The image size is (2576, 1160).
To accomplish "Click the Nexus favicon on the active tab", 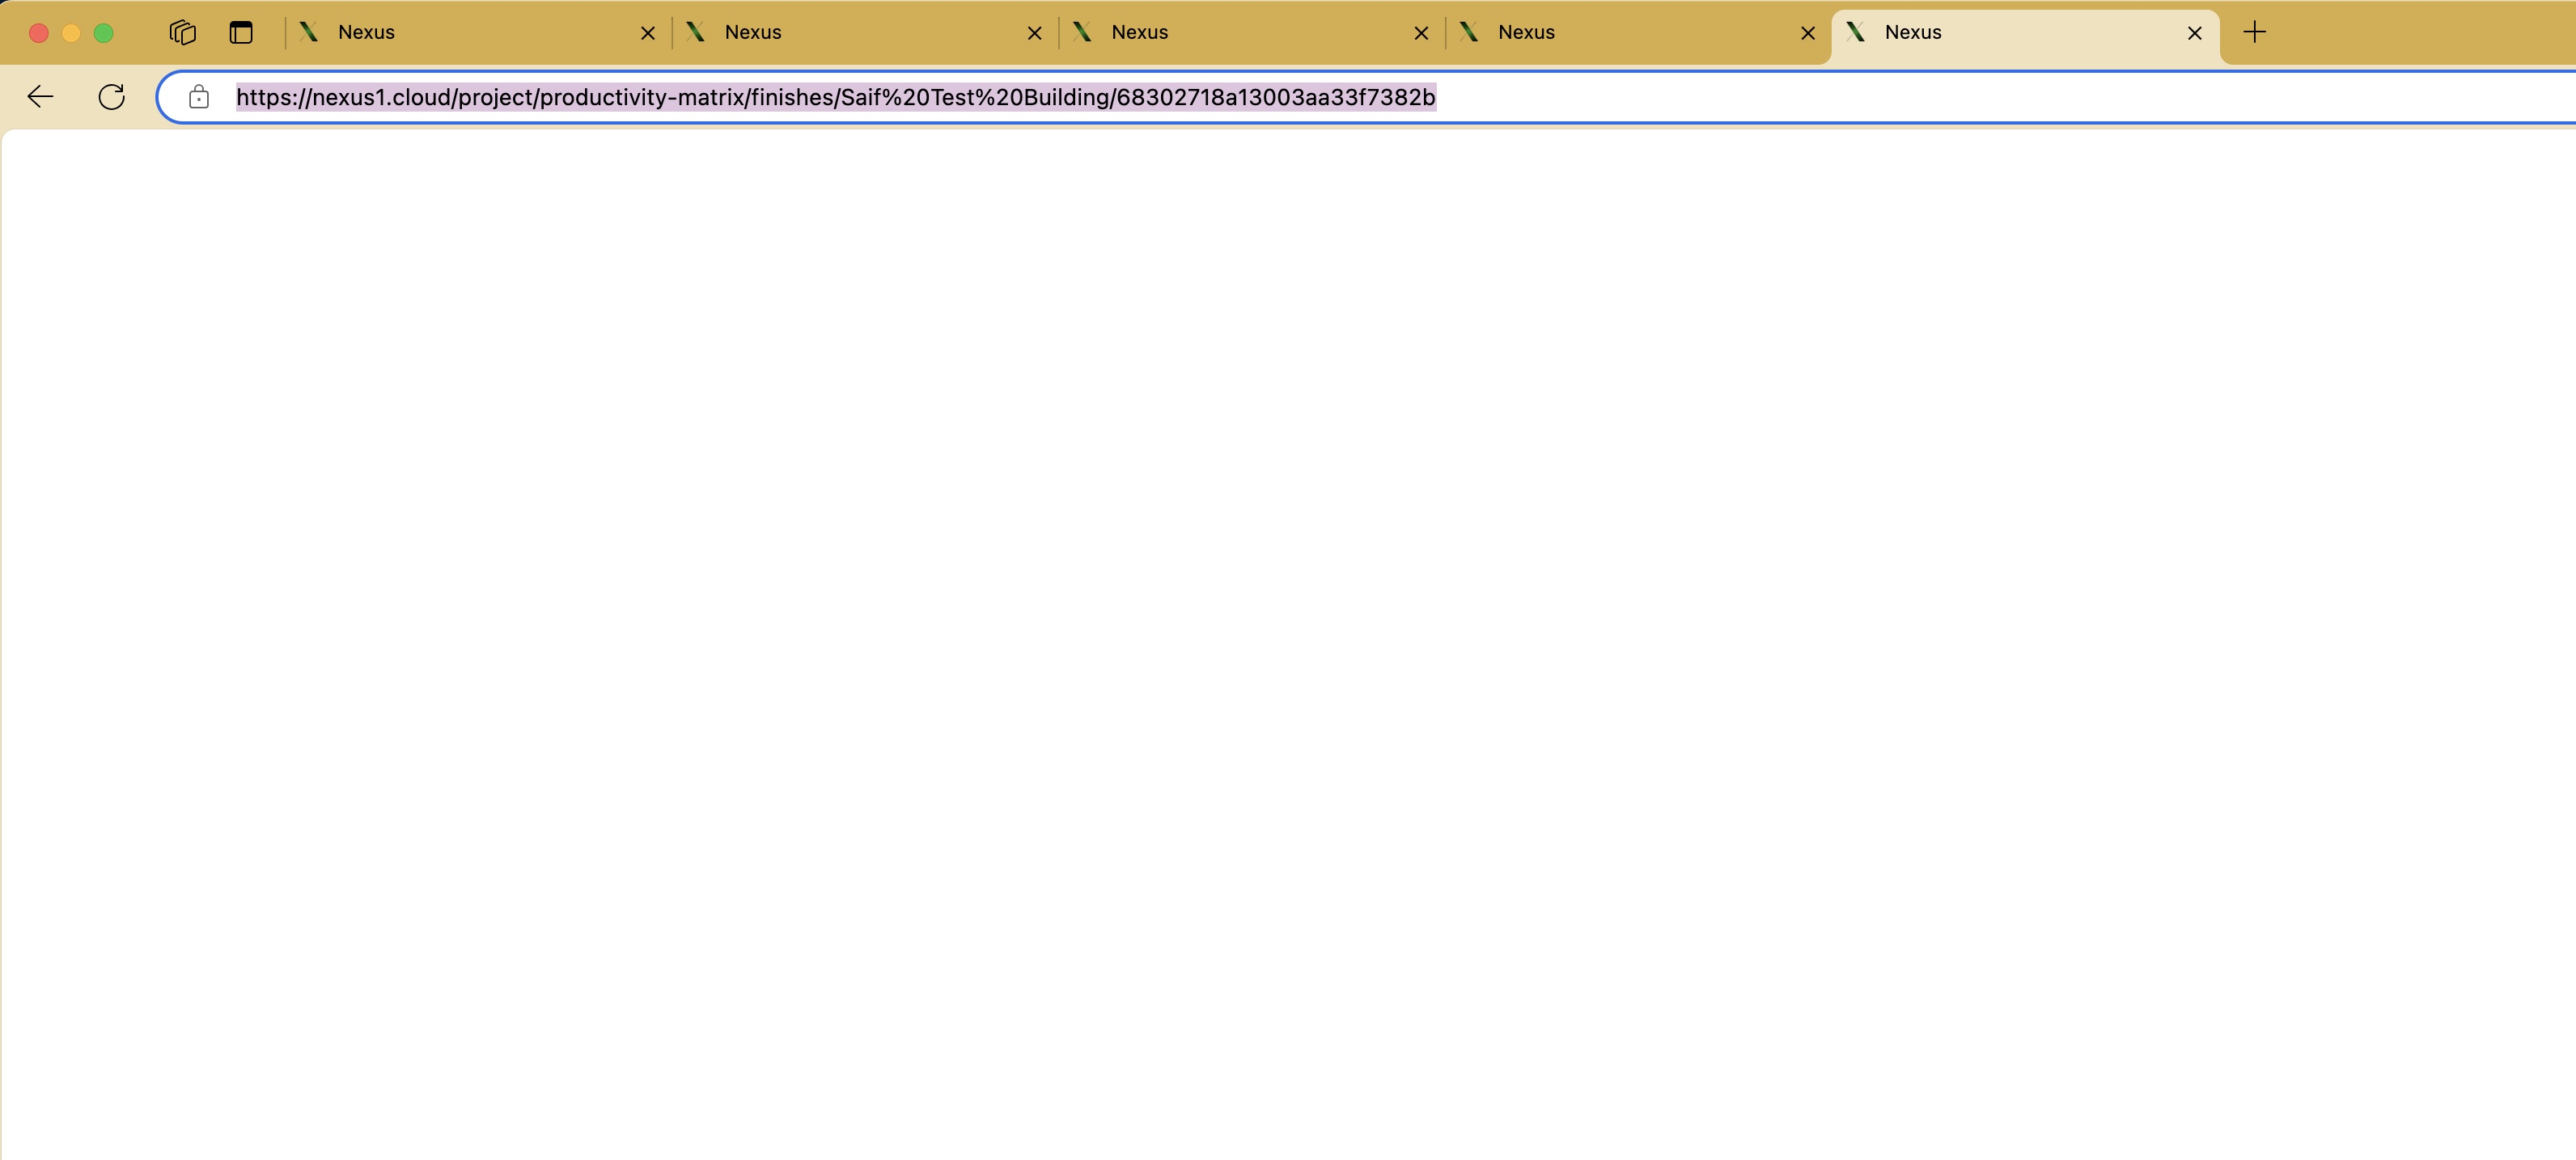I will coord(1856,32).
